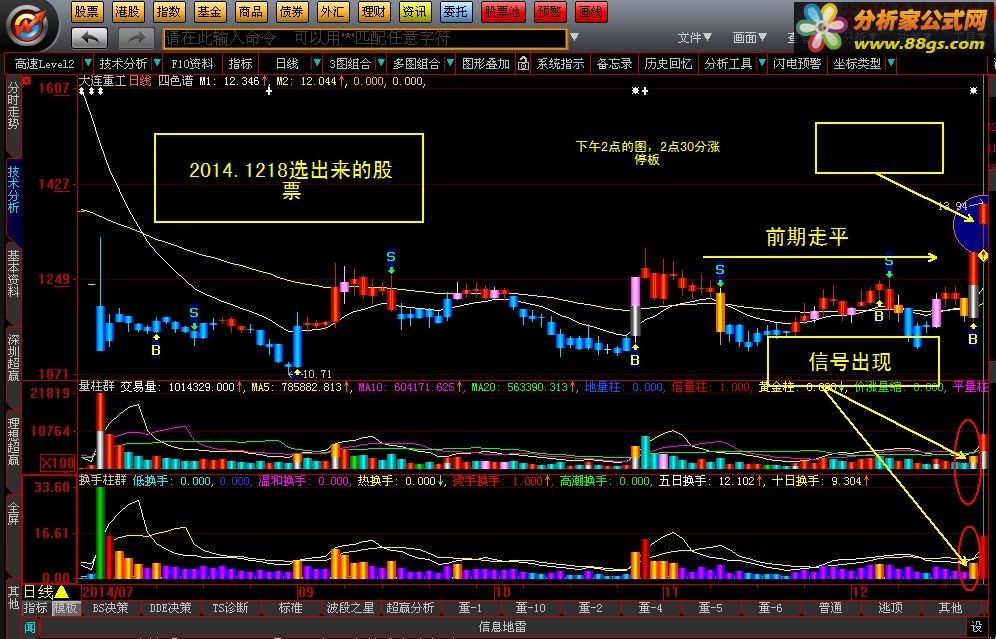Click 历史回忆 in the toolbar
This screenshot has height=639, width=996.
coord(668,64)
